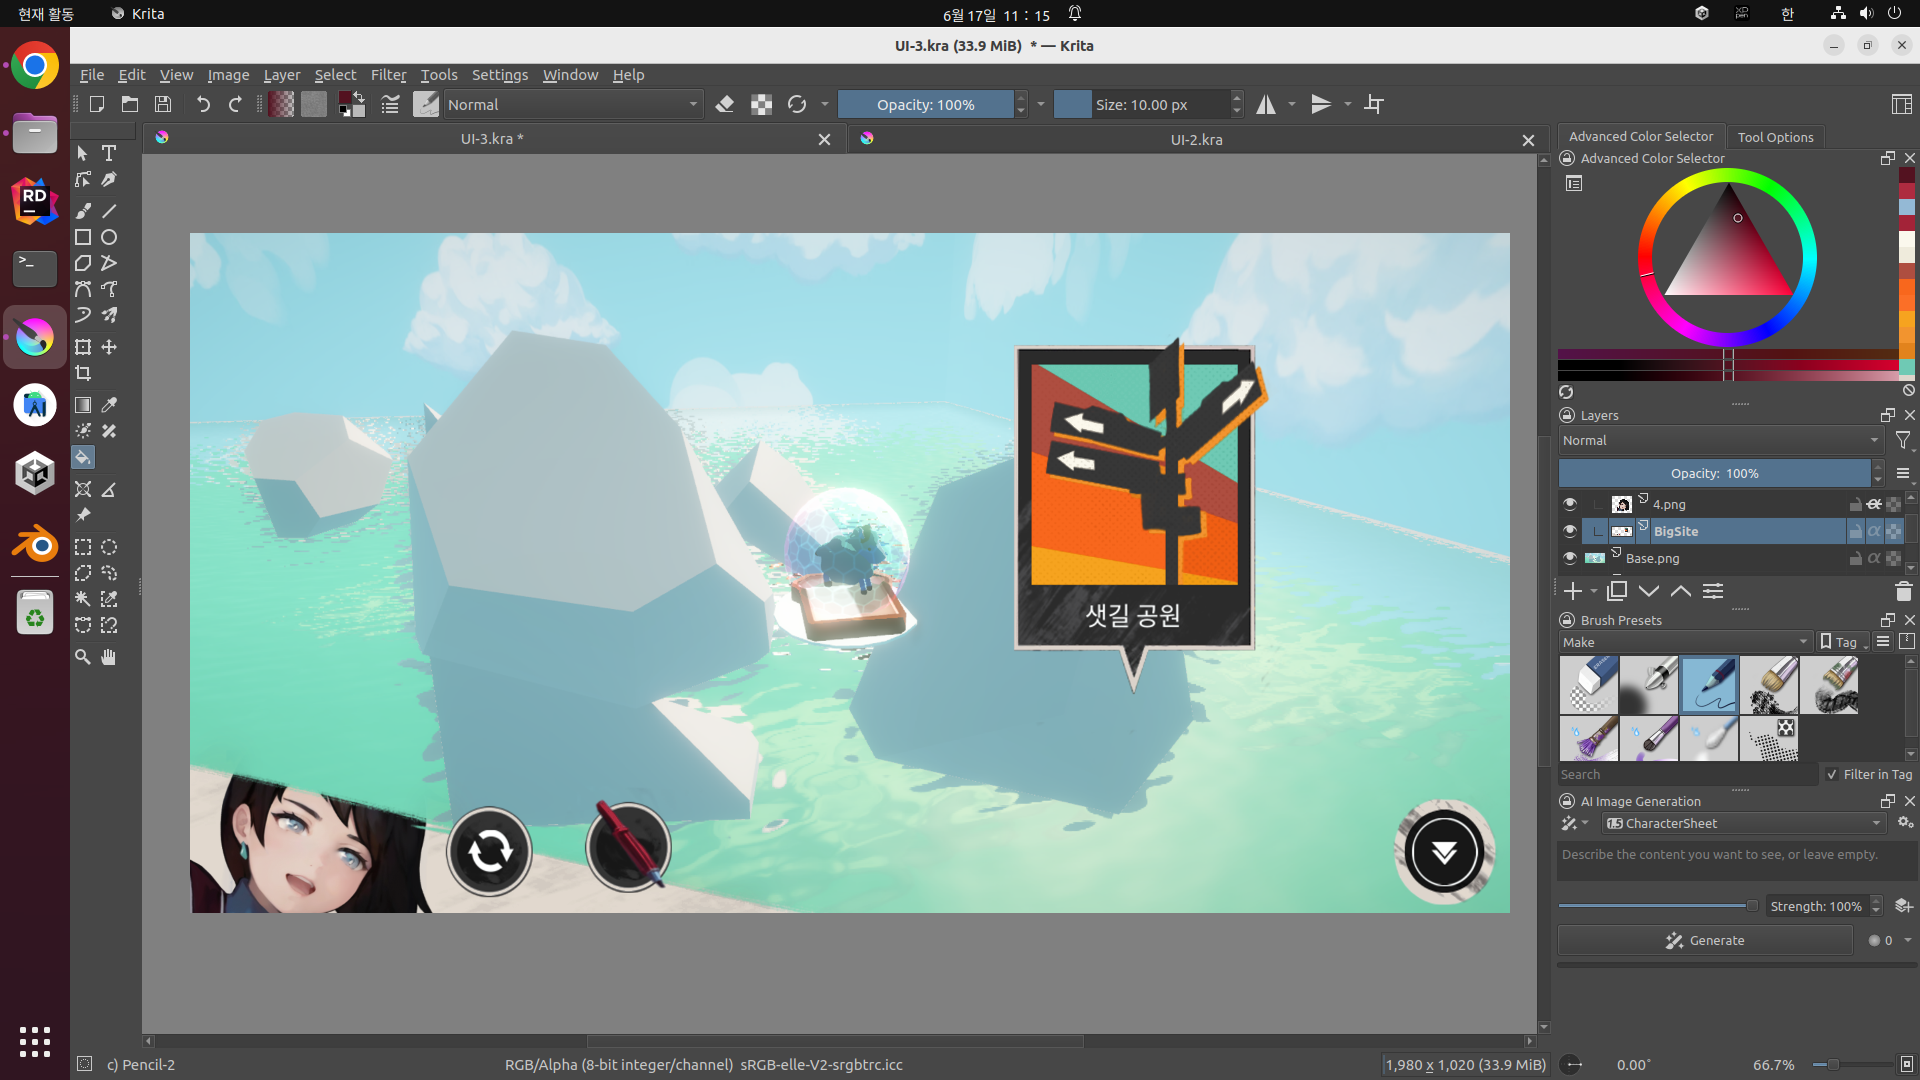Select the Rectangle shape tool
1920x1080 pixels.
[83, 237]
